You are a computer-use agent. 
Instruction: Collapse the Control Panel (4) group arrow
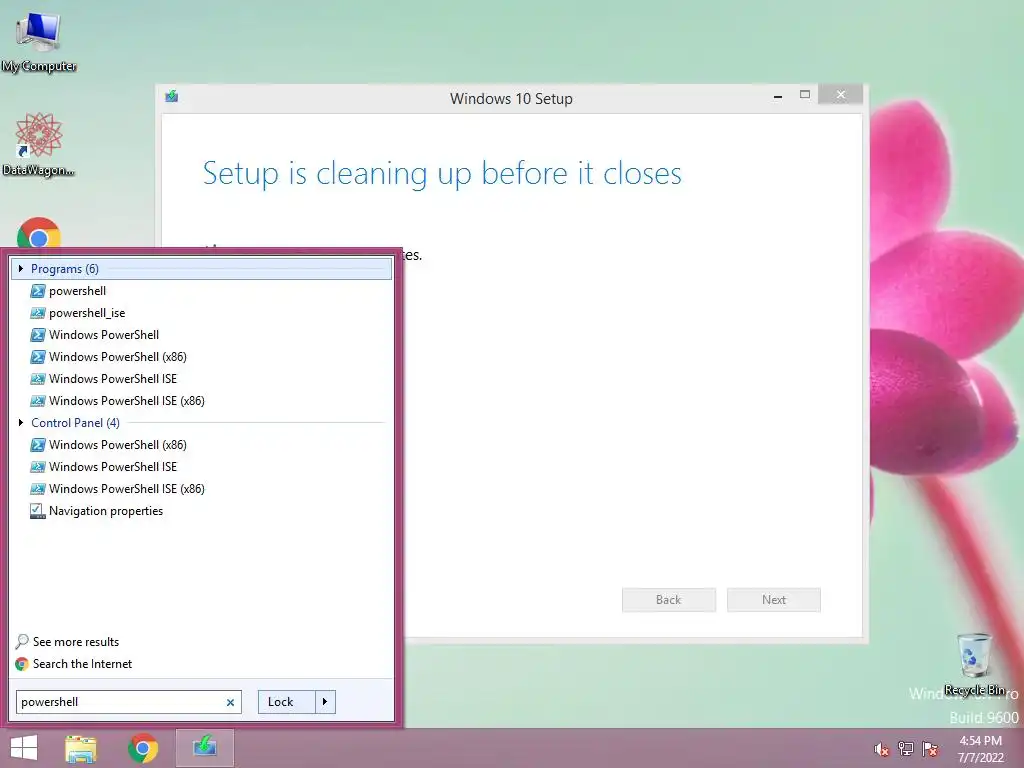21,423
